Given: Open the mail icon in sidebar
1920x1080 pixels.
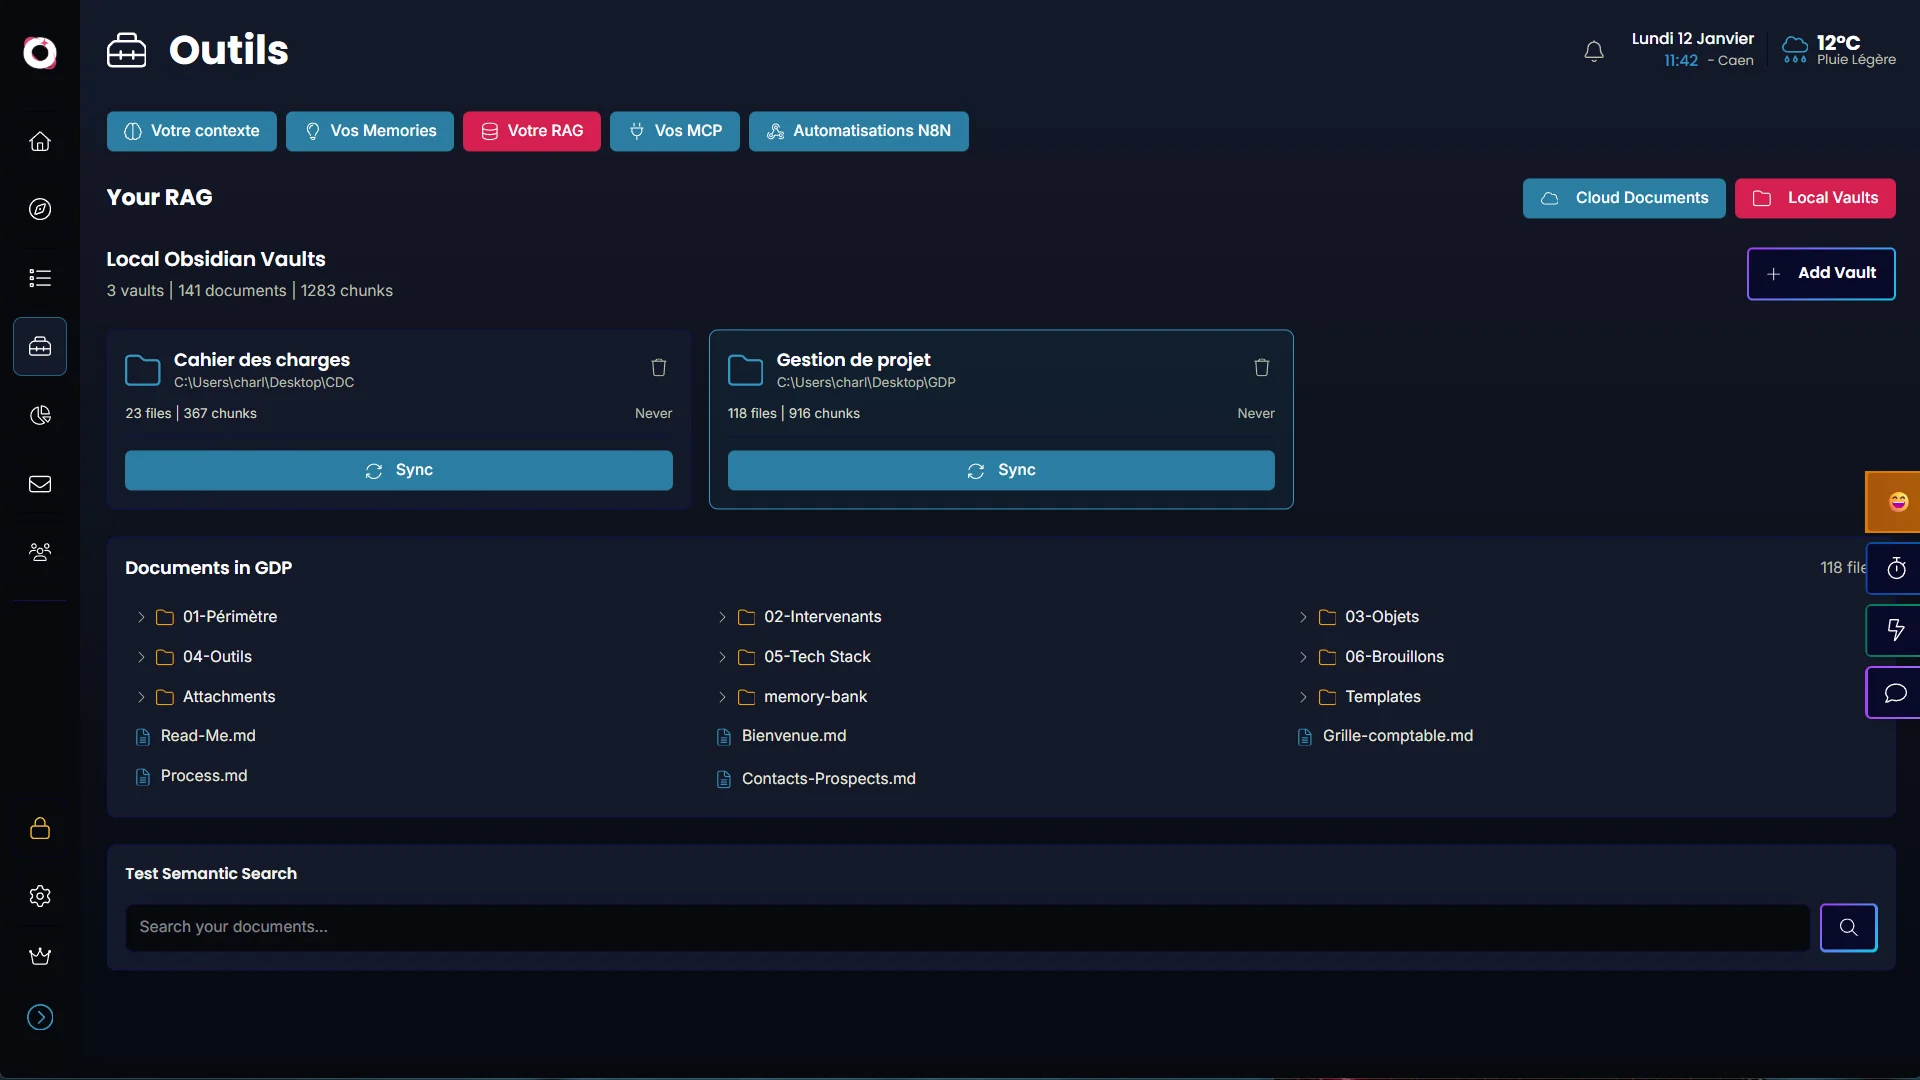Looking at the screenshot, I should [40, 484].
